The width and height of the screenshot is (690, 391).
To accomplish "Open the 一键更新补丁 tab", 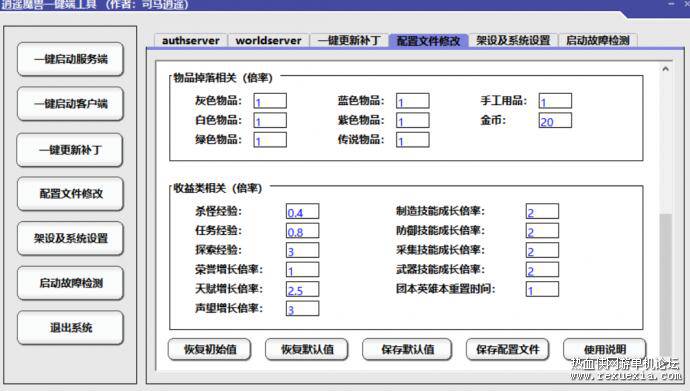I will [x=349, y=40].
